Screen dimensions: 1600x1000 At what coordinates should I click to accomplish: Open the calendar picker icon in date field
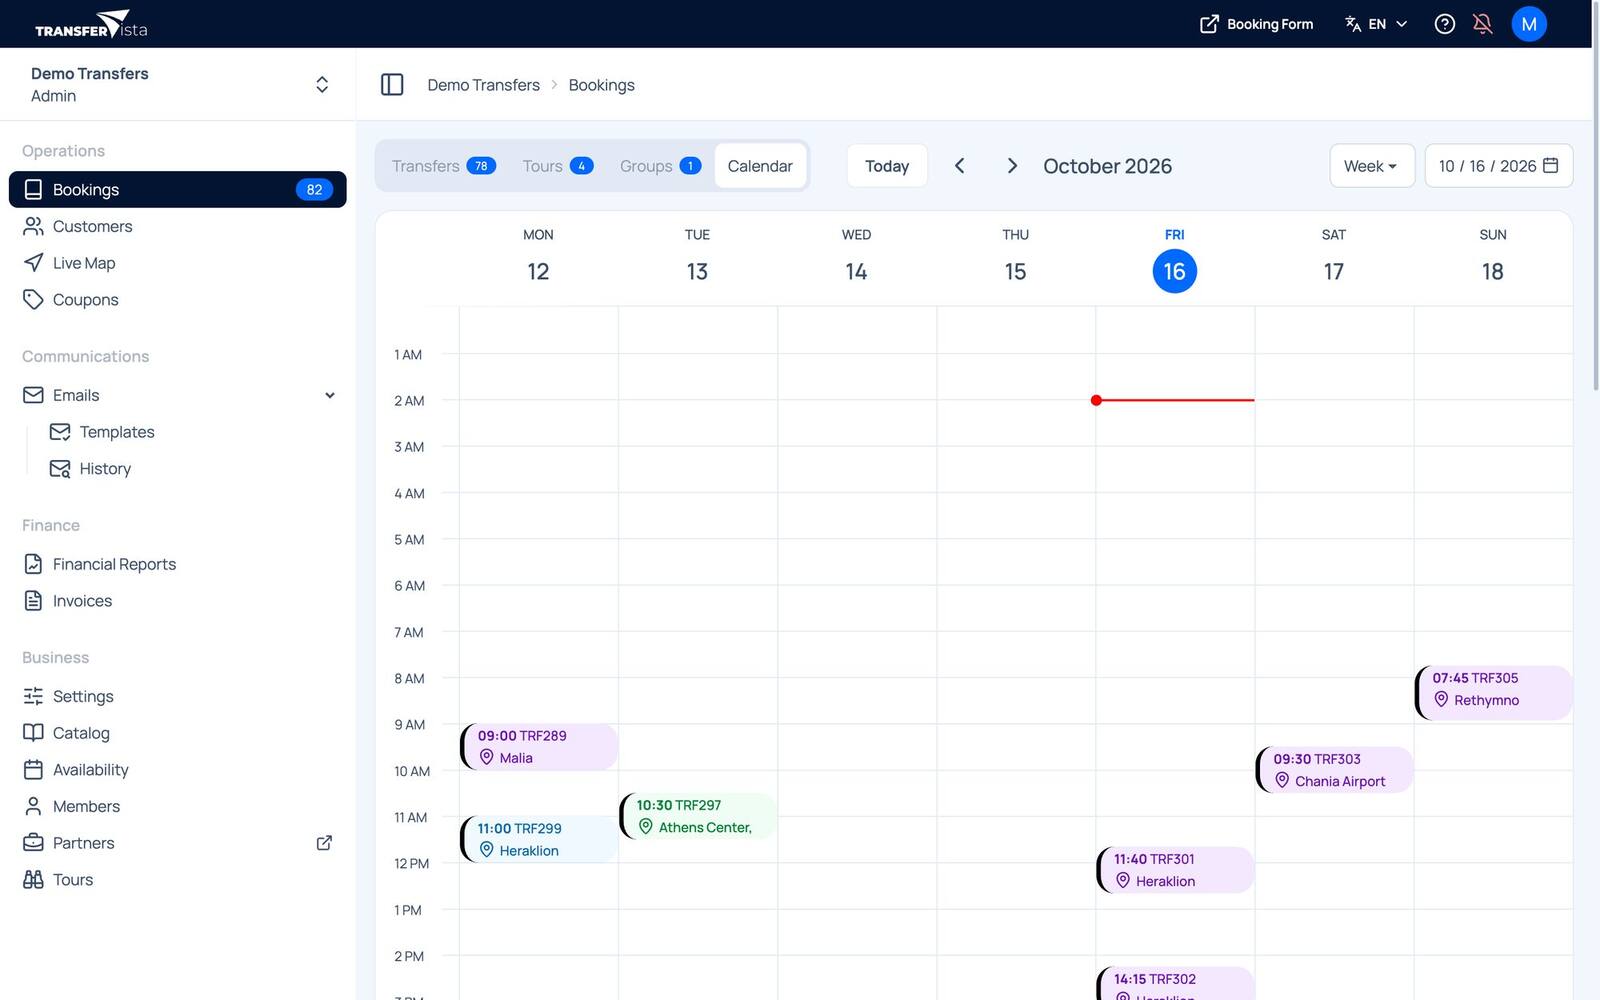tap(1551, 165)
